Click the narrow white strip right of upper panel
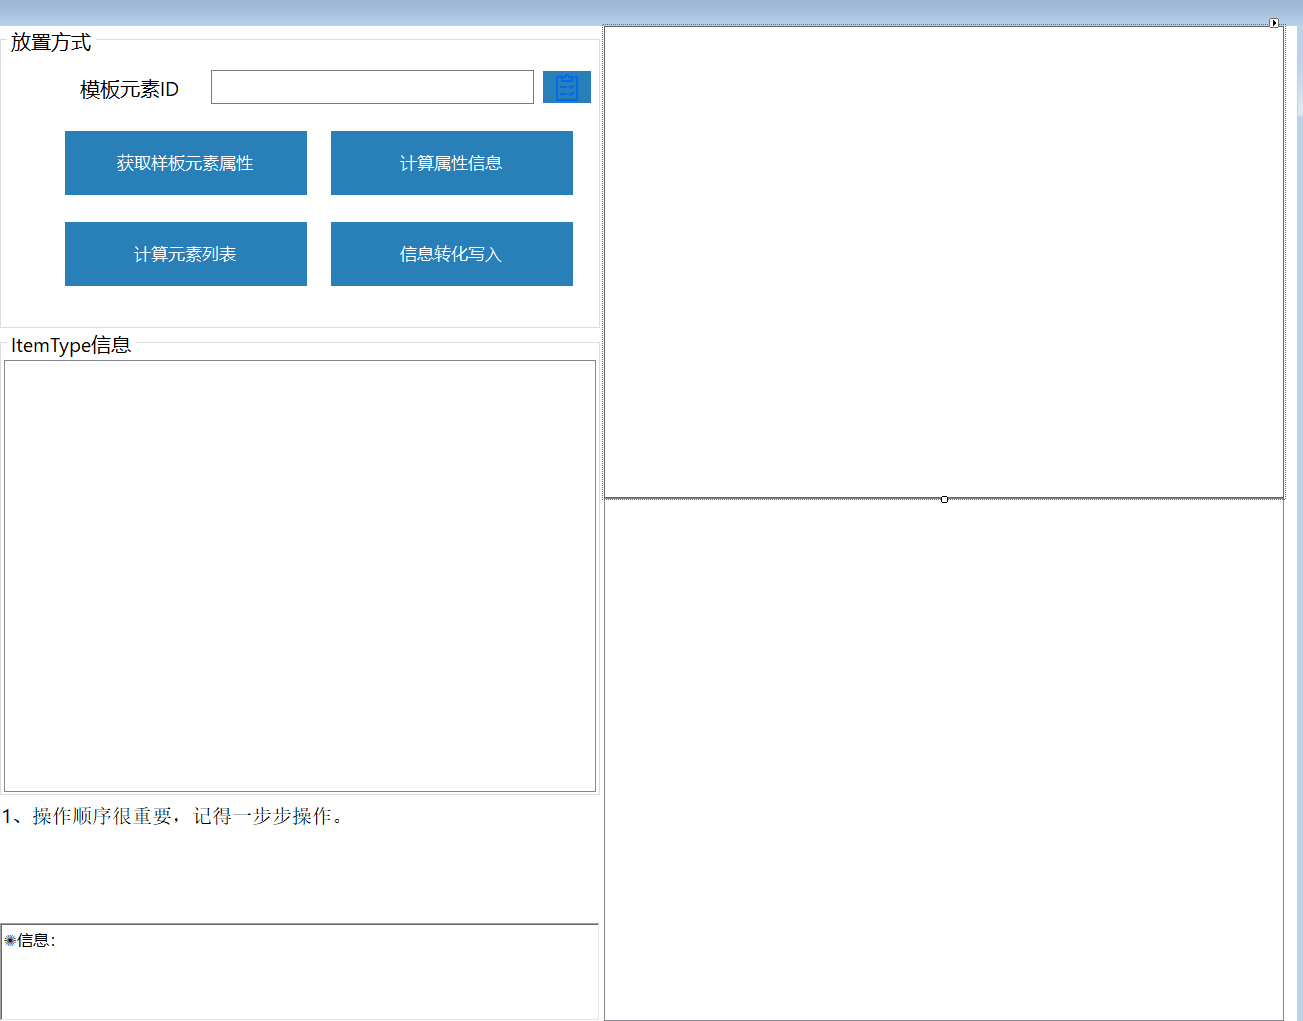 pos(1292,70)
